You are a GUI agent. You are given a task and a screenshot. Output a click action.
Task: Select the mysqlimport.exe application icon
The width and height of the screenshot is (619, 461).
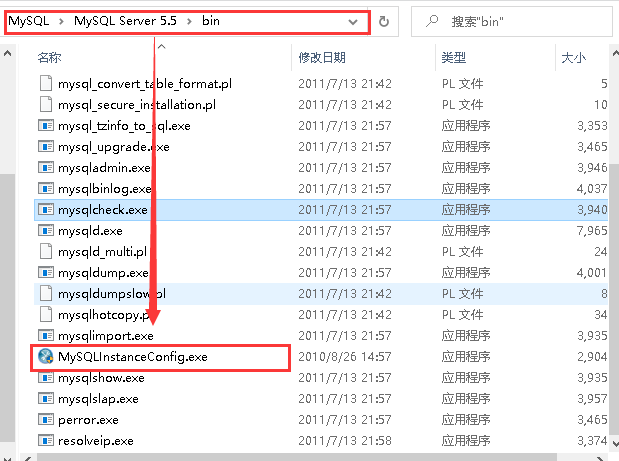point(46,335)
